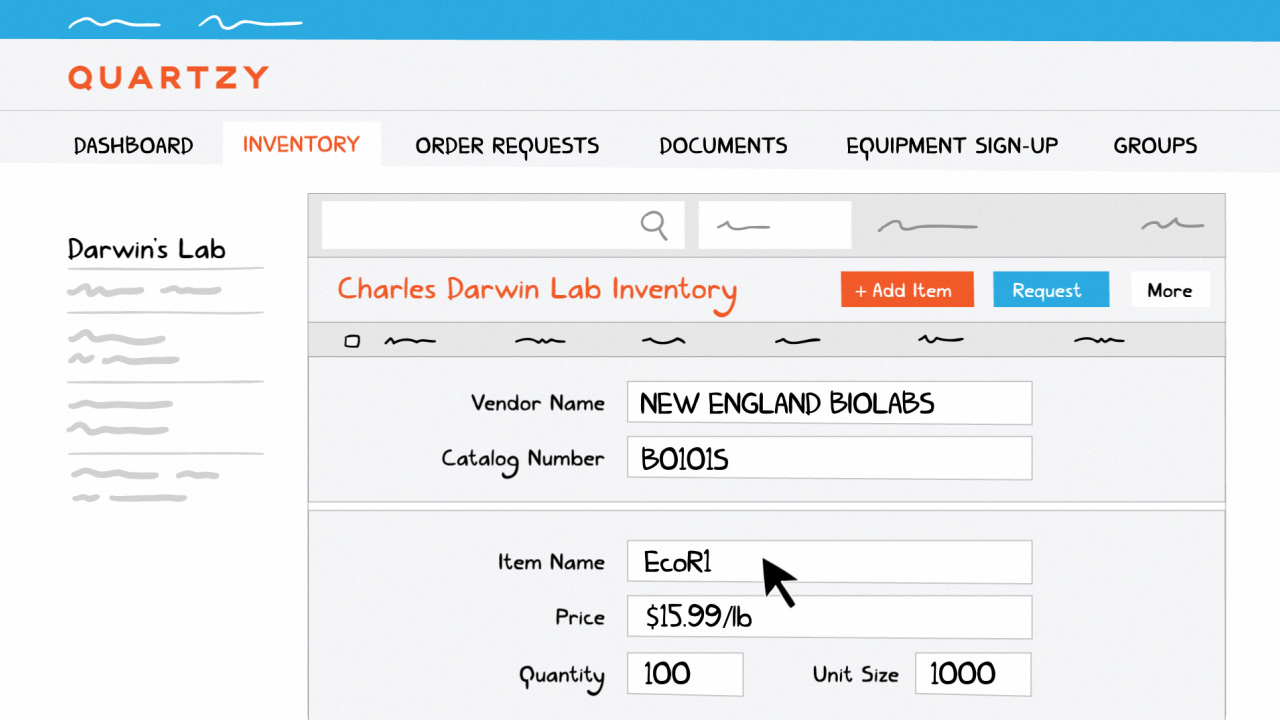1280x720 pixels.
Task: Click the Quartzy logo
Action: tap(169, 77)
